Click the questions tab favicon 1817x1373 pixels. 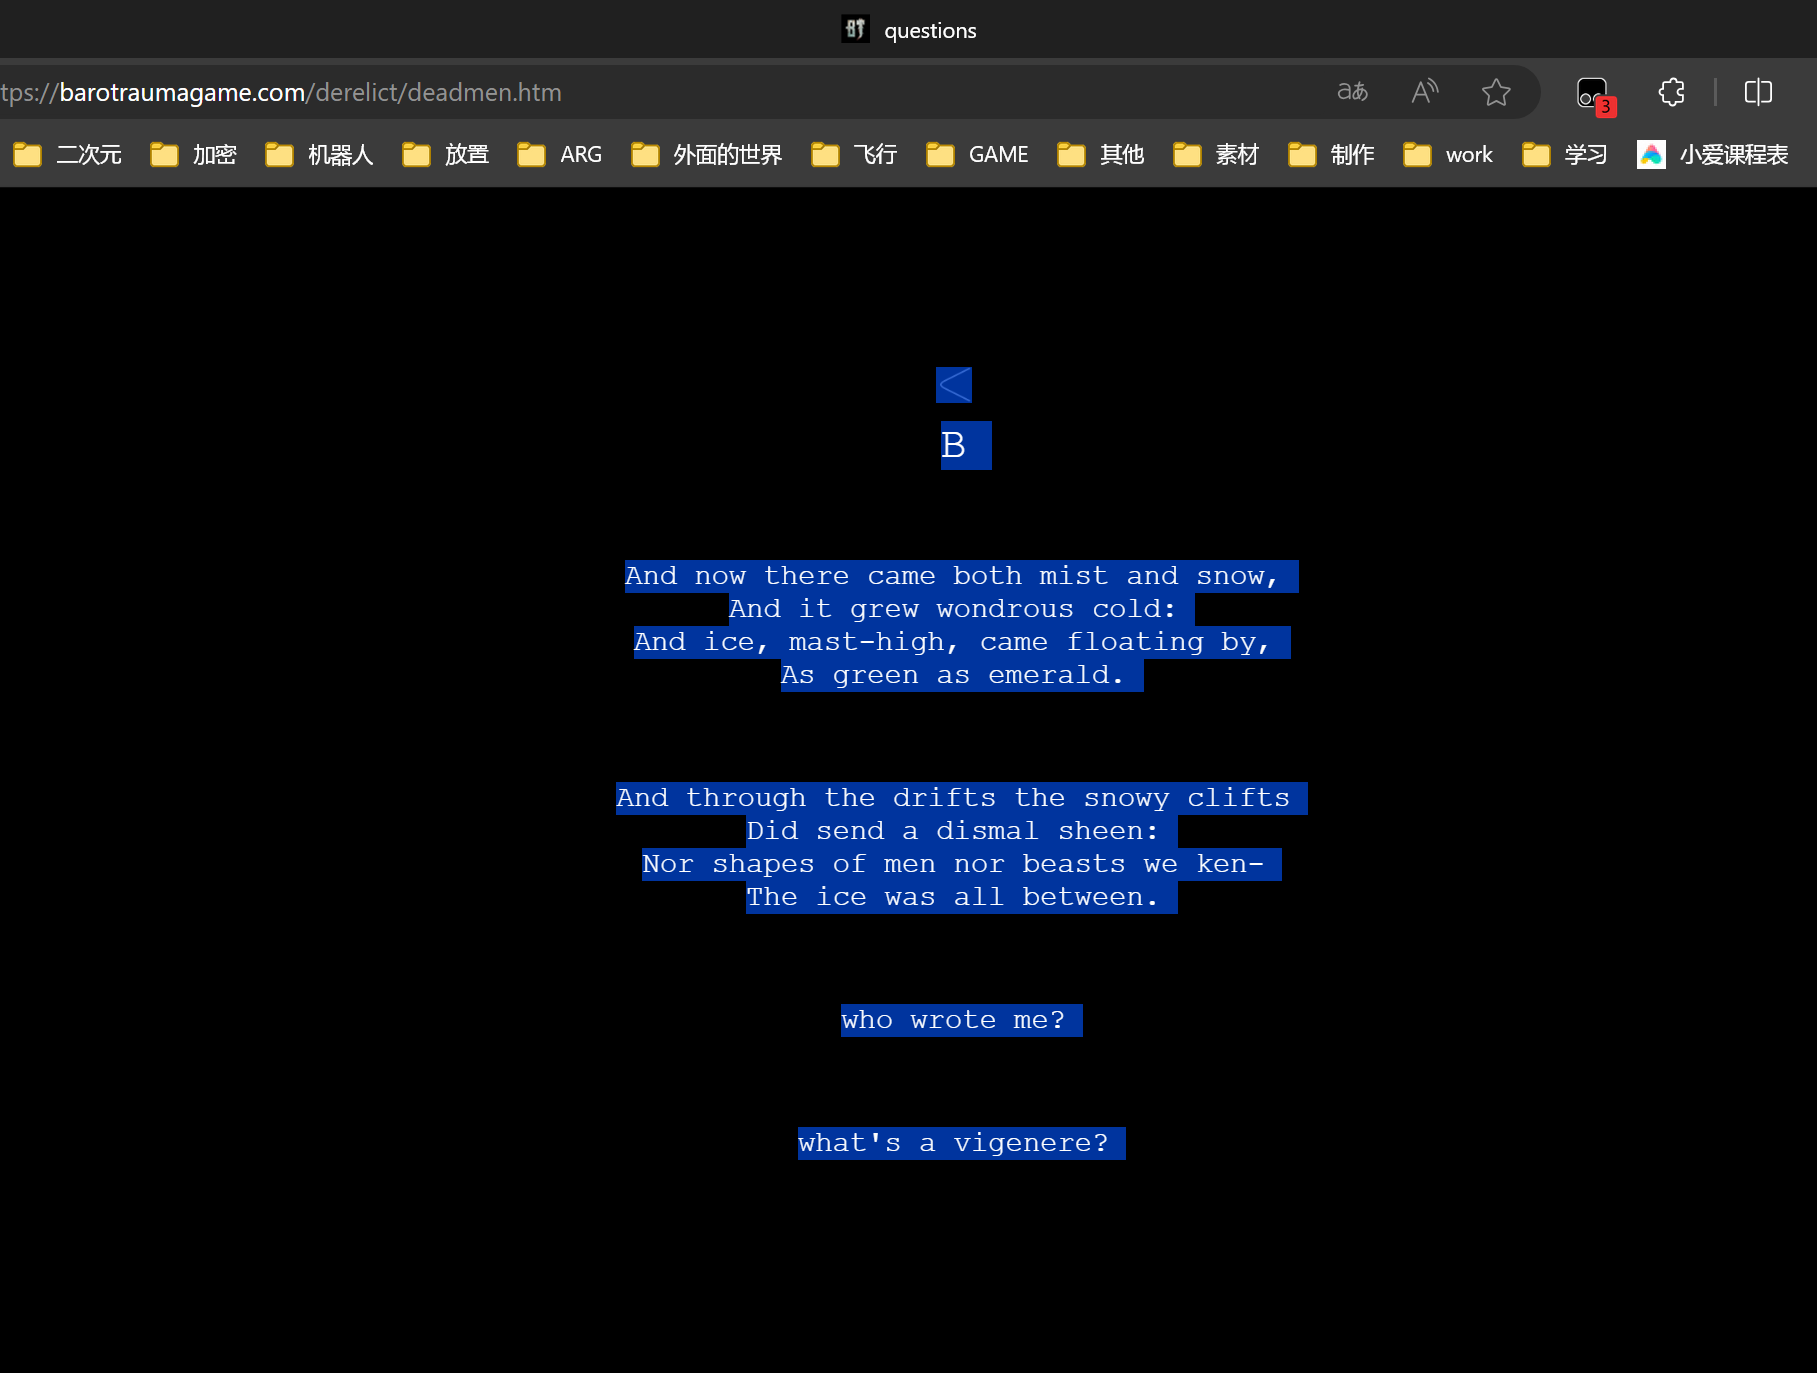pos(855,29)
